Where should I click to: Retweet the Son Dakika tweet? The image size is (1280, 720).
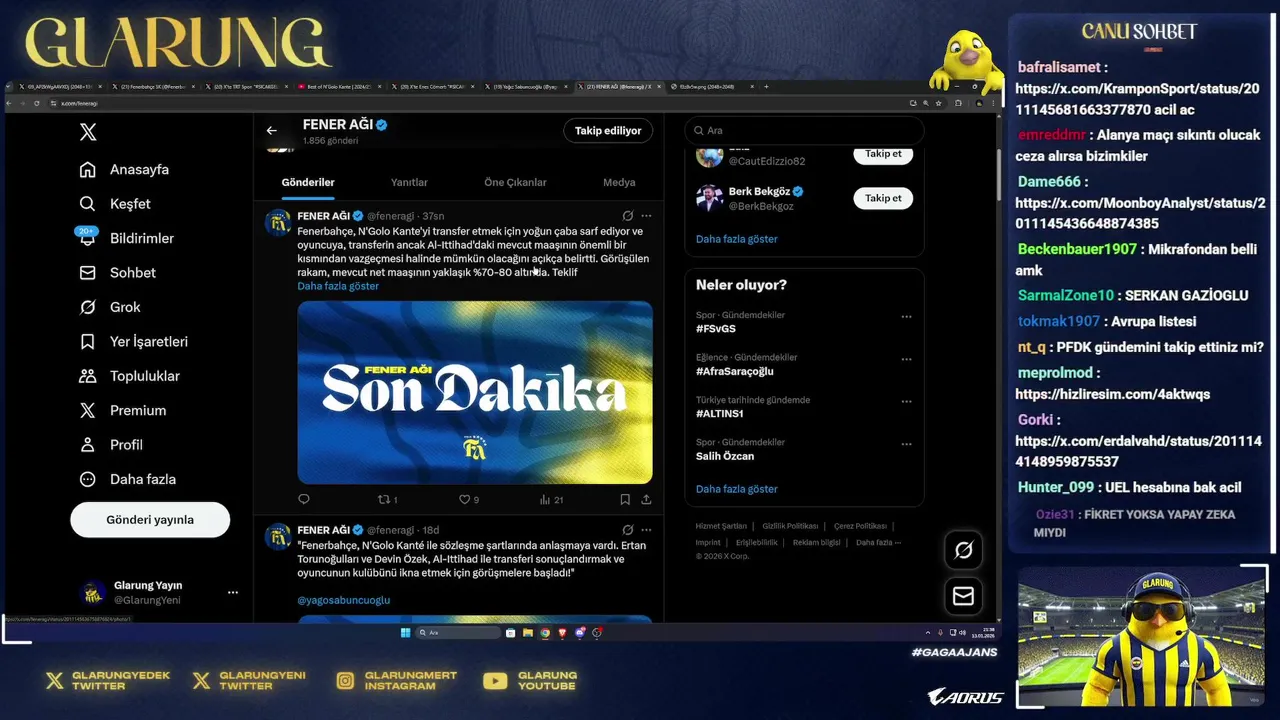386,499
